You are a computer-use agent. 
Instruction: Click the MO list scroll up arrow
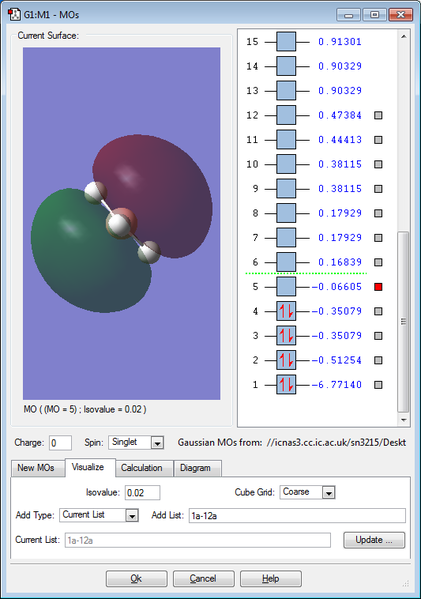pyautogui.click(x=403, y=36)
